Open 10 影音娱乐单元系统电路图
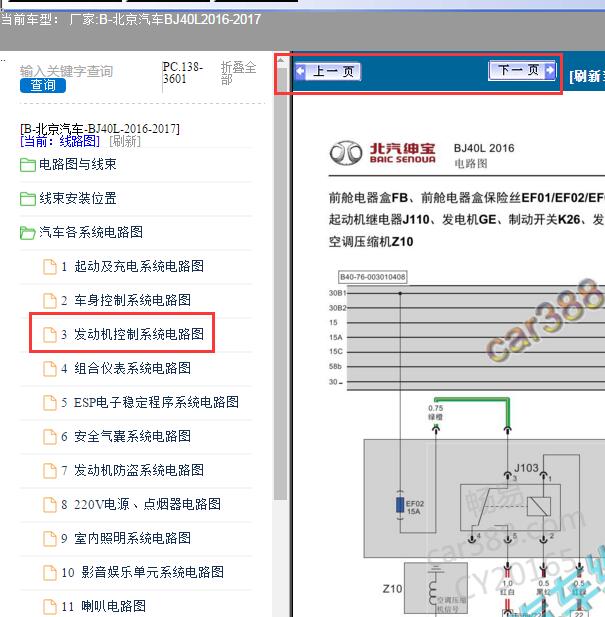 pos(142,572)
